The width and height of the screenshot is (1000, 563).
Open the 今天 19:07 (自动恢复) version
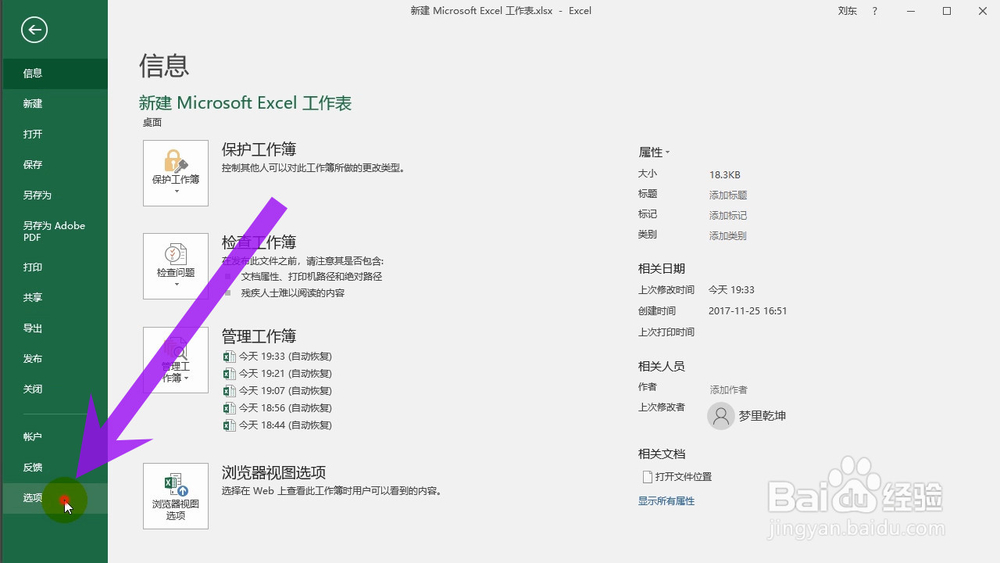pos(285,391)
